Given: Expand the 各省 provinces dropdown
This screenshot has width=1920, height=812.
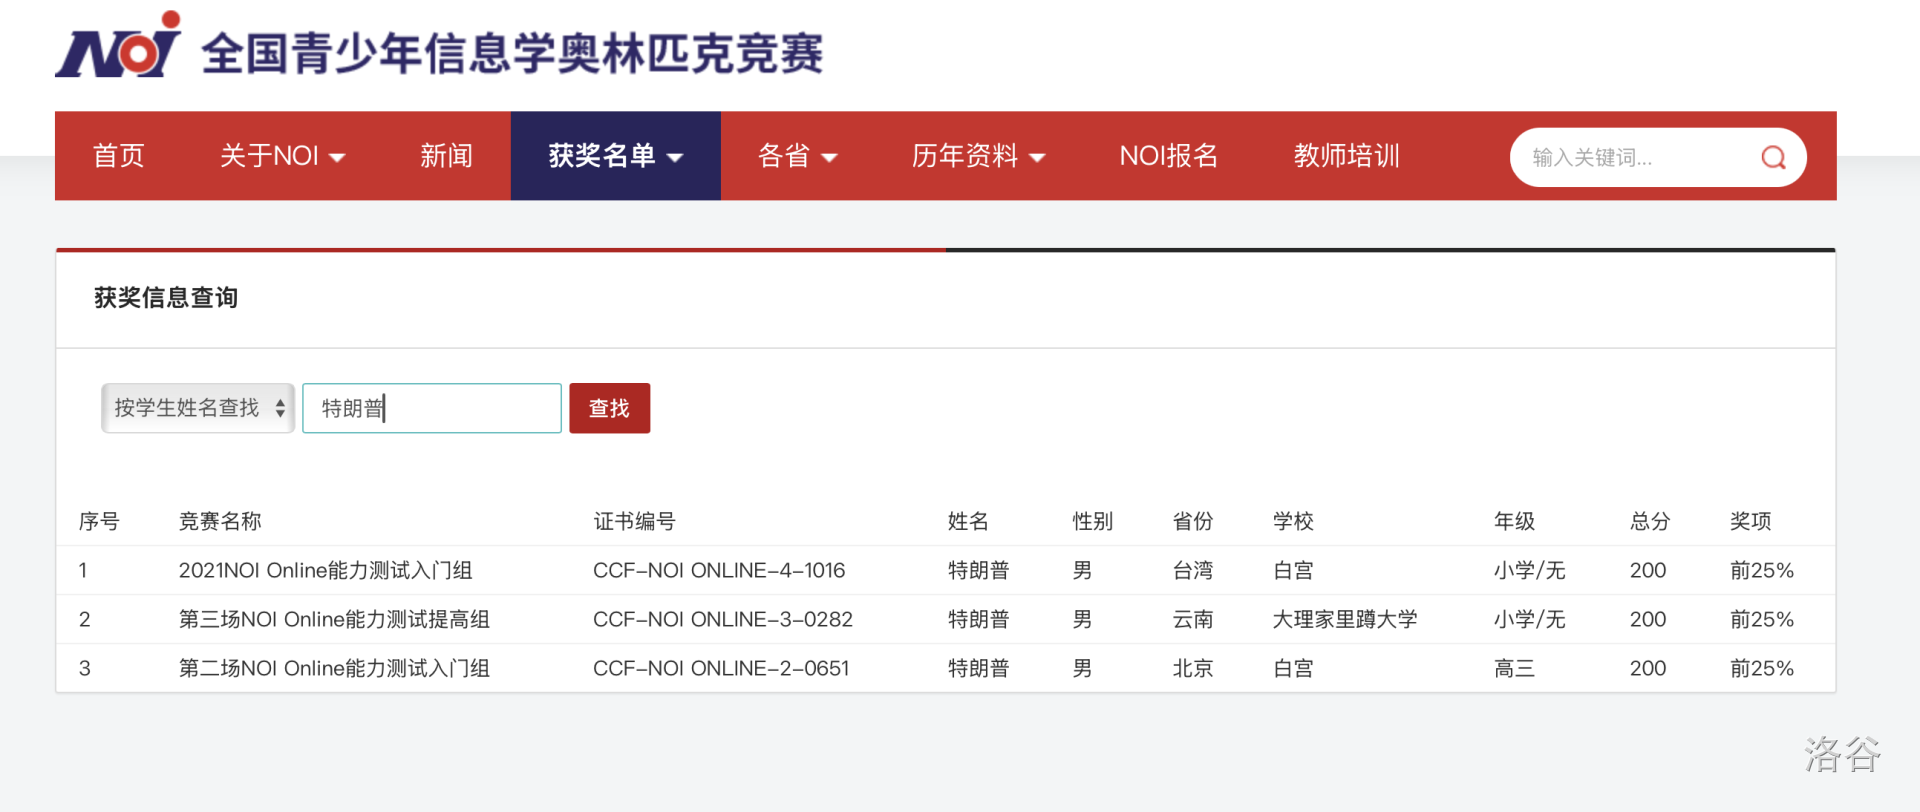Looking at the screenshot, I should point(797,156).
